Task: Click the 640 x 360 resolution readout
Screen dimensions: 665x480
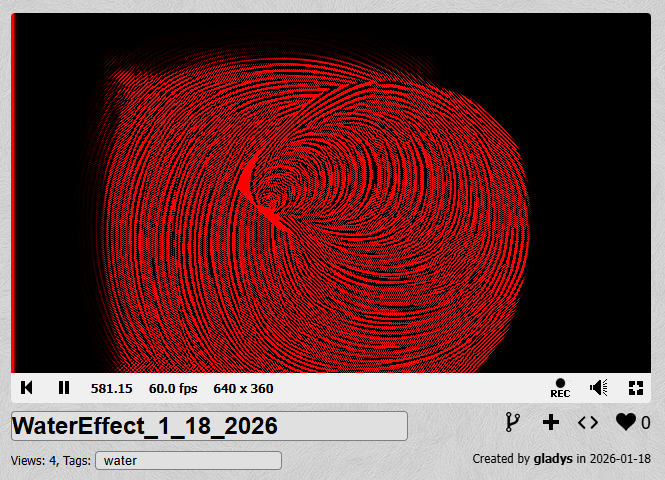Action: (243, 388)
